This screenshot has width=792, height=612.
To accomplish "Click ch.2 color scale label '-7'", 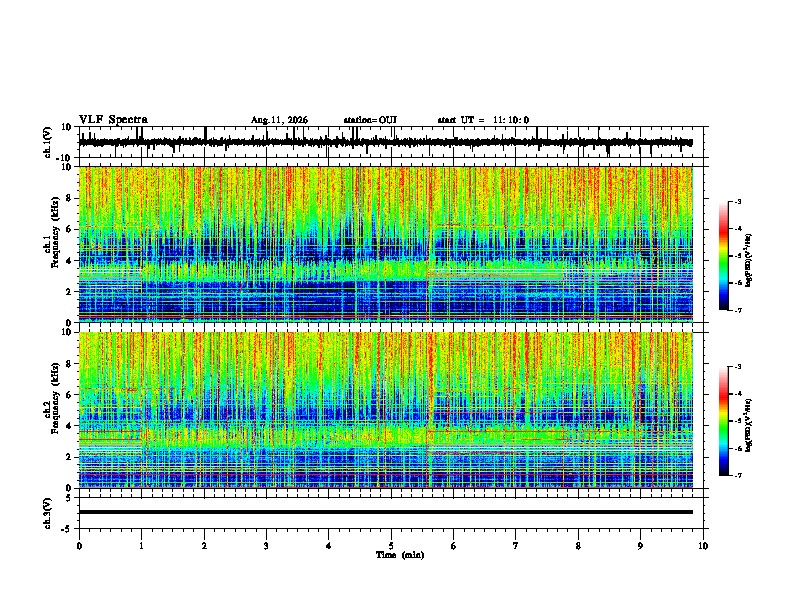I will pos(738,475).
